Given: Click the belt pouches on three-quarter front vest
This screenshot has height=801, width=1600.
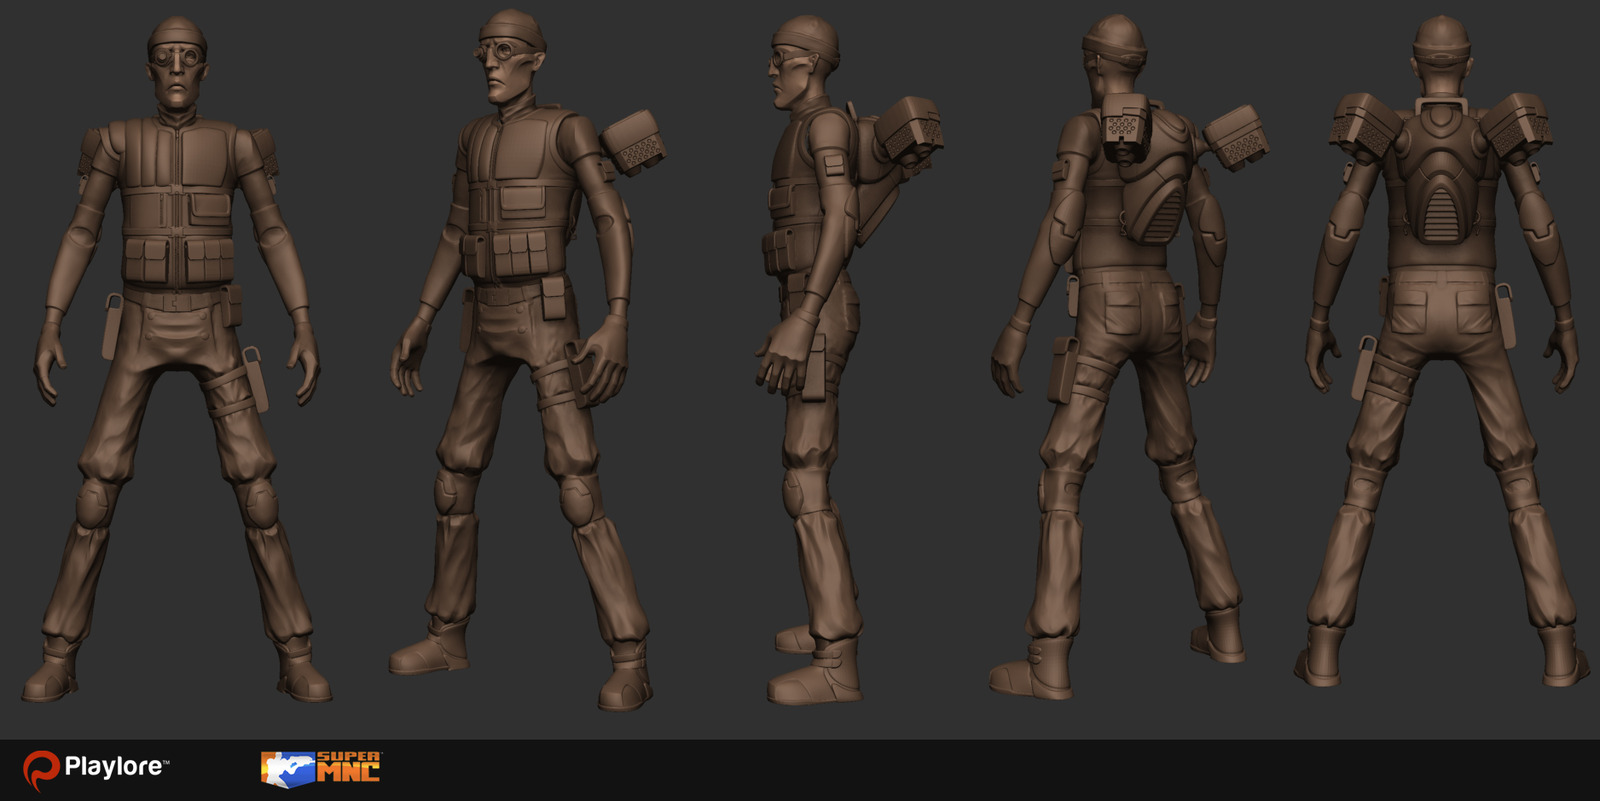Looking at the screenshot, I should click(x=512, y=255).
